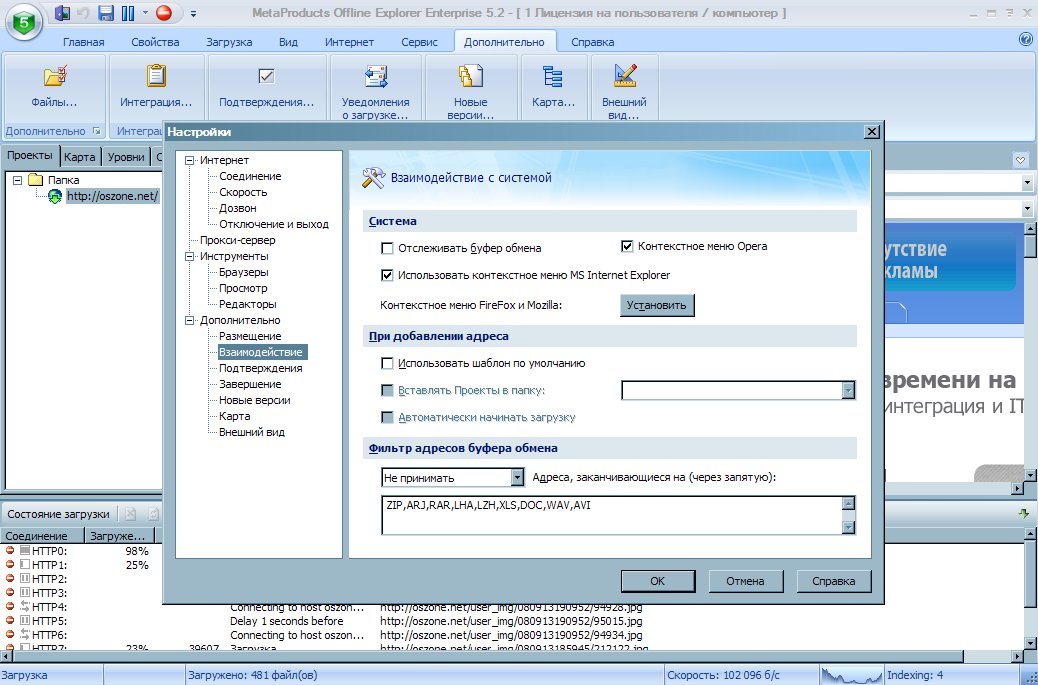The width and height of the screenshot is (1038, 685).
Task: Click the Папка folder icon in projects tree
Action: [x=36, y=179]
